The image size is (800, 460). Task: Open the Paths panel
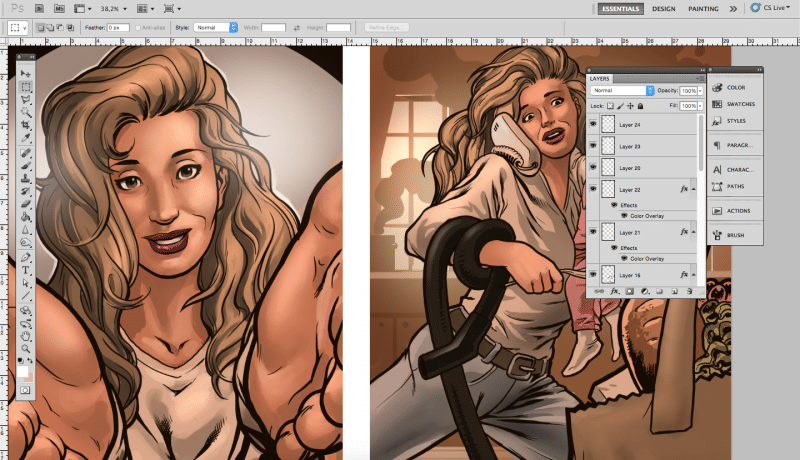tap(735, 186)
